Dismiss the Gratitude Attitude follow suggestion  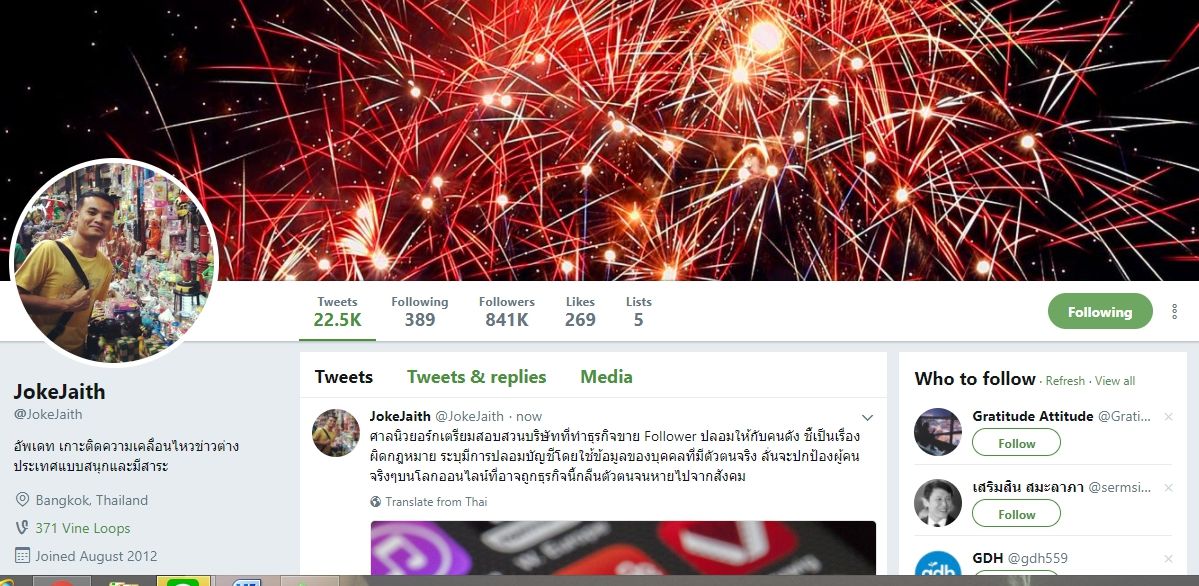pyautogui.click(x=1168, y=417)
